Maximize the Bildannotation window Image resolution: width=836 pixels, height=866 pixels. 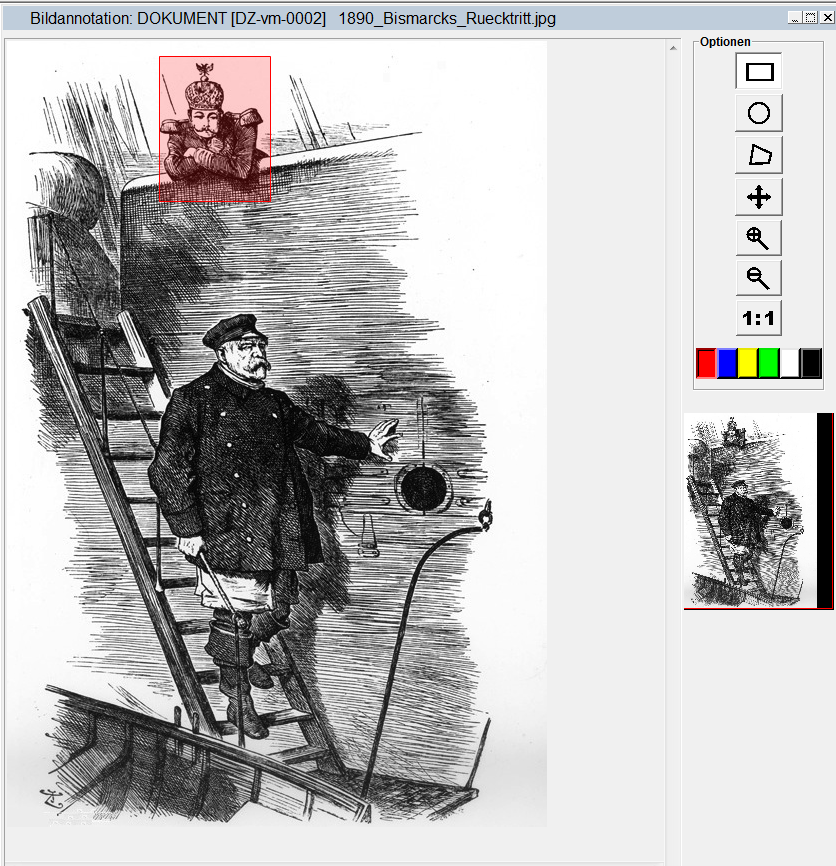[810, 17]
